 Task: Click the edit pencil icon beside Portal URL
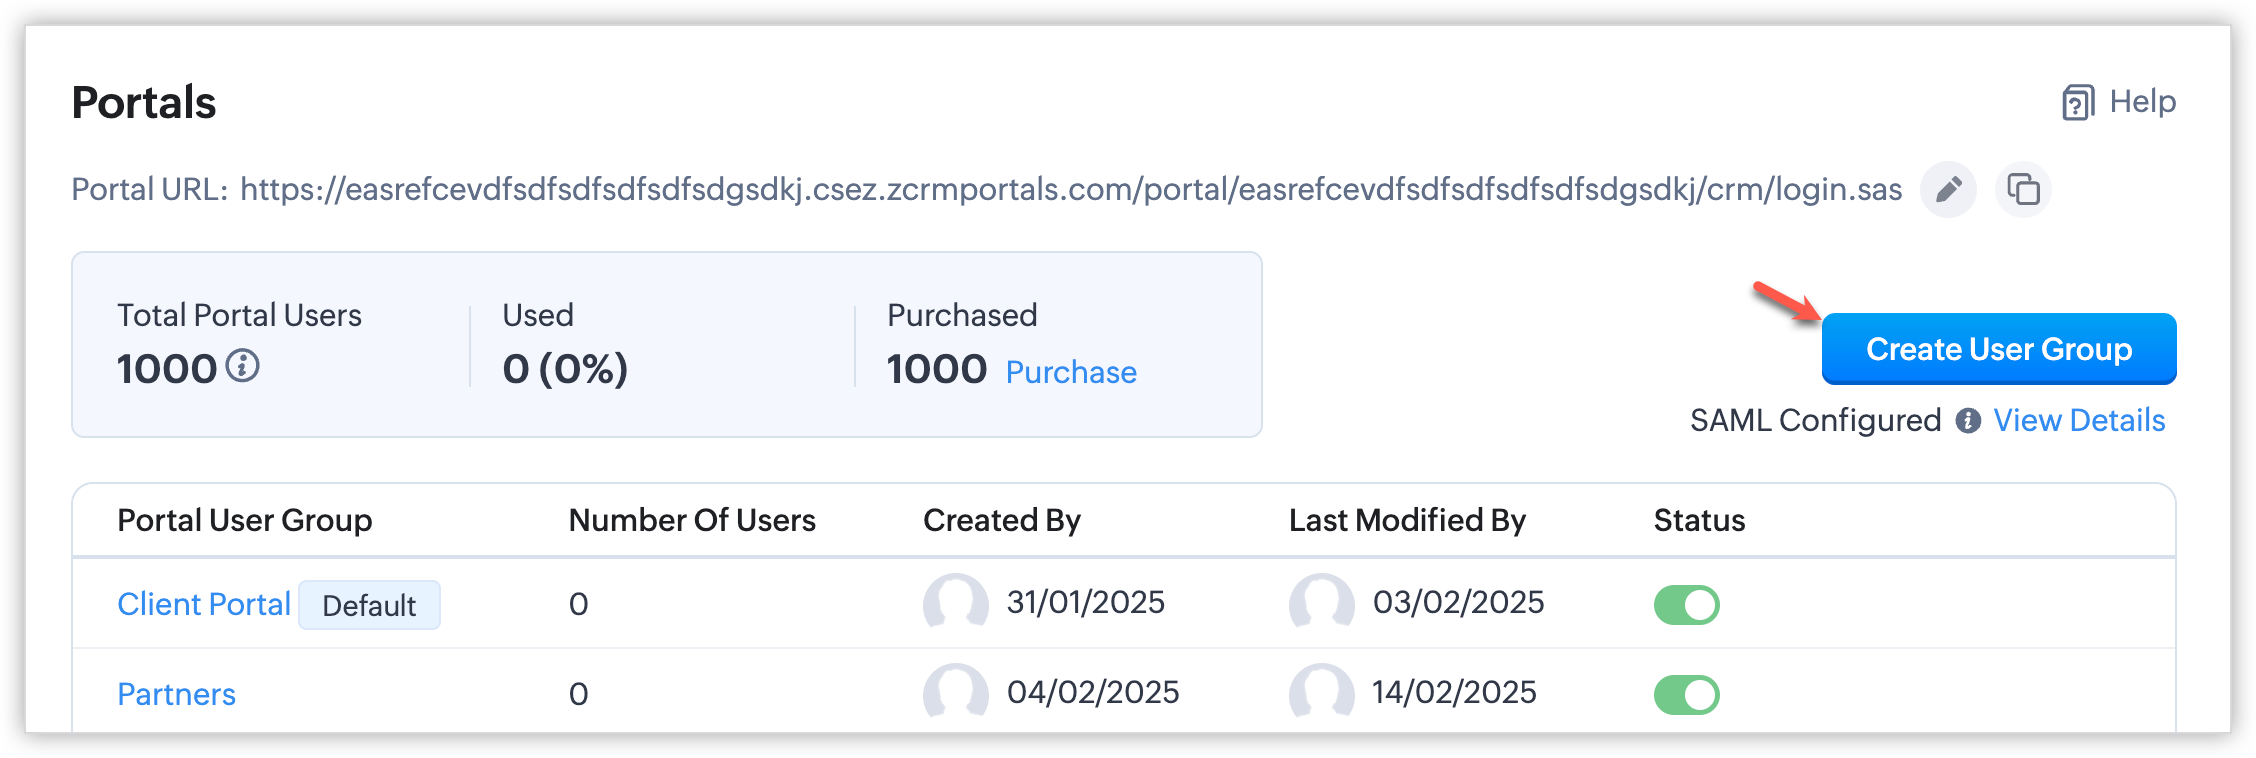pyautogui.click(x=1948, y=189)
